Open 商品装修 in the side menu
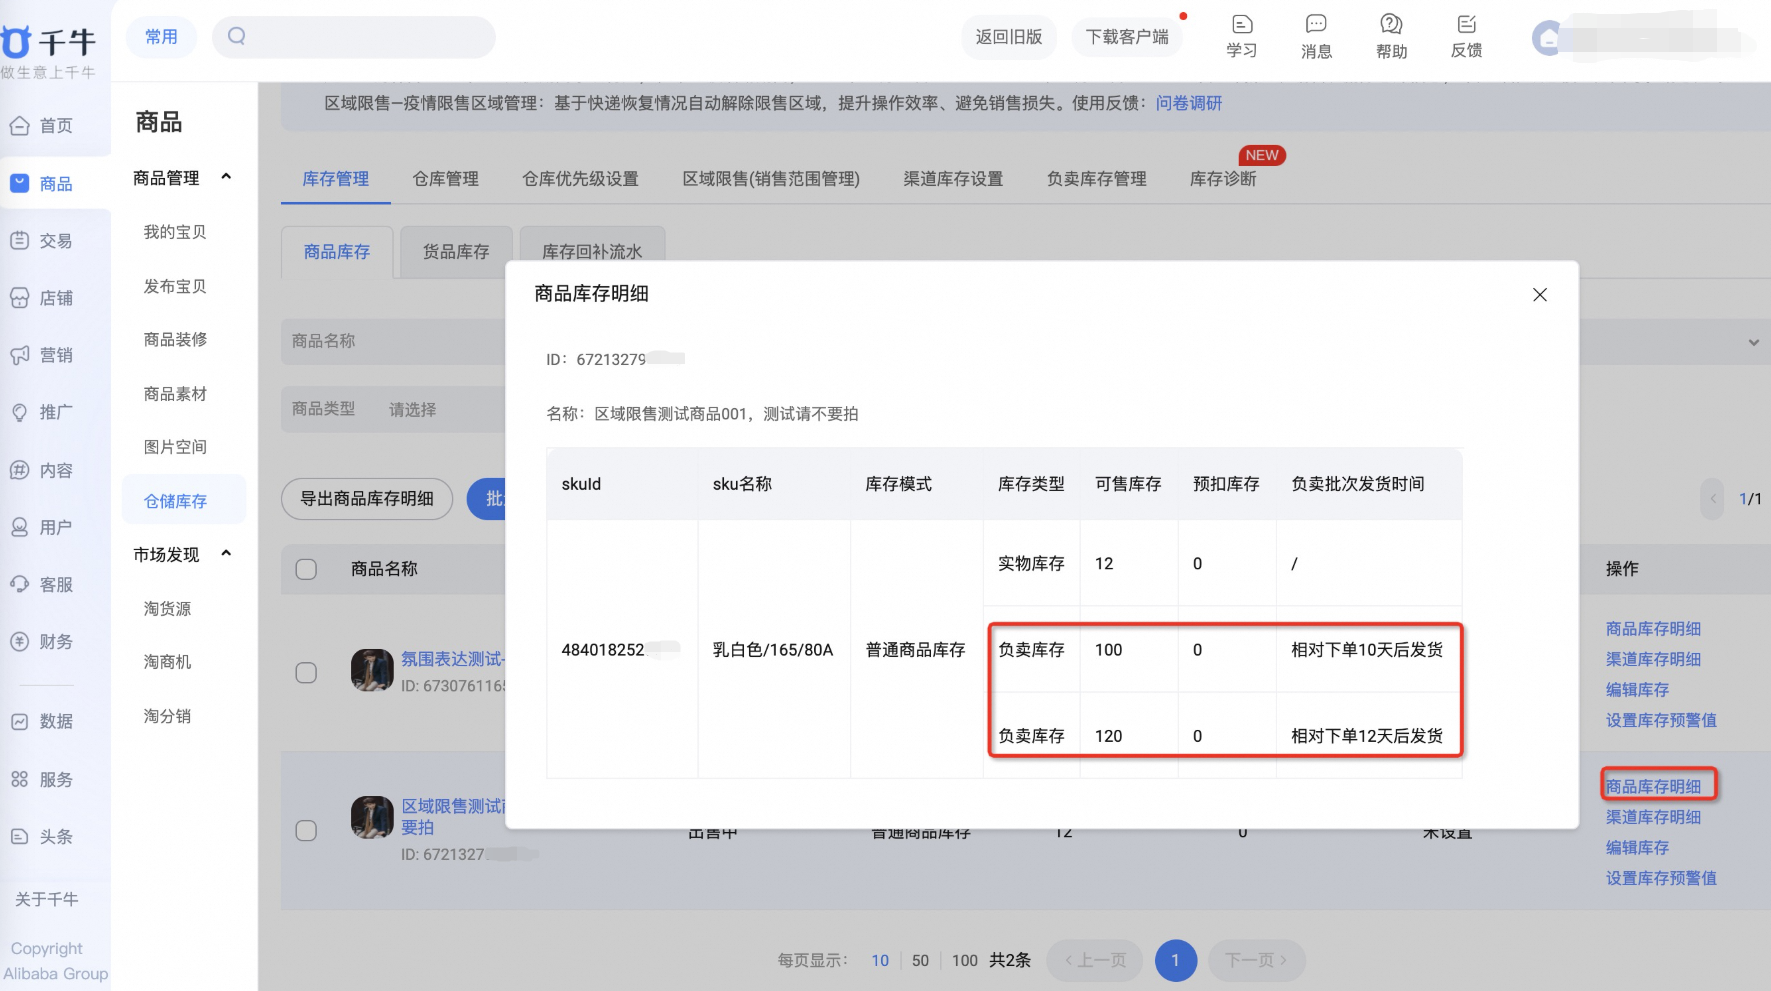This screenshot has width=1771, height=991. coord(175,340)
